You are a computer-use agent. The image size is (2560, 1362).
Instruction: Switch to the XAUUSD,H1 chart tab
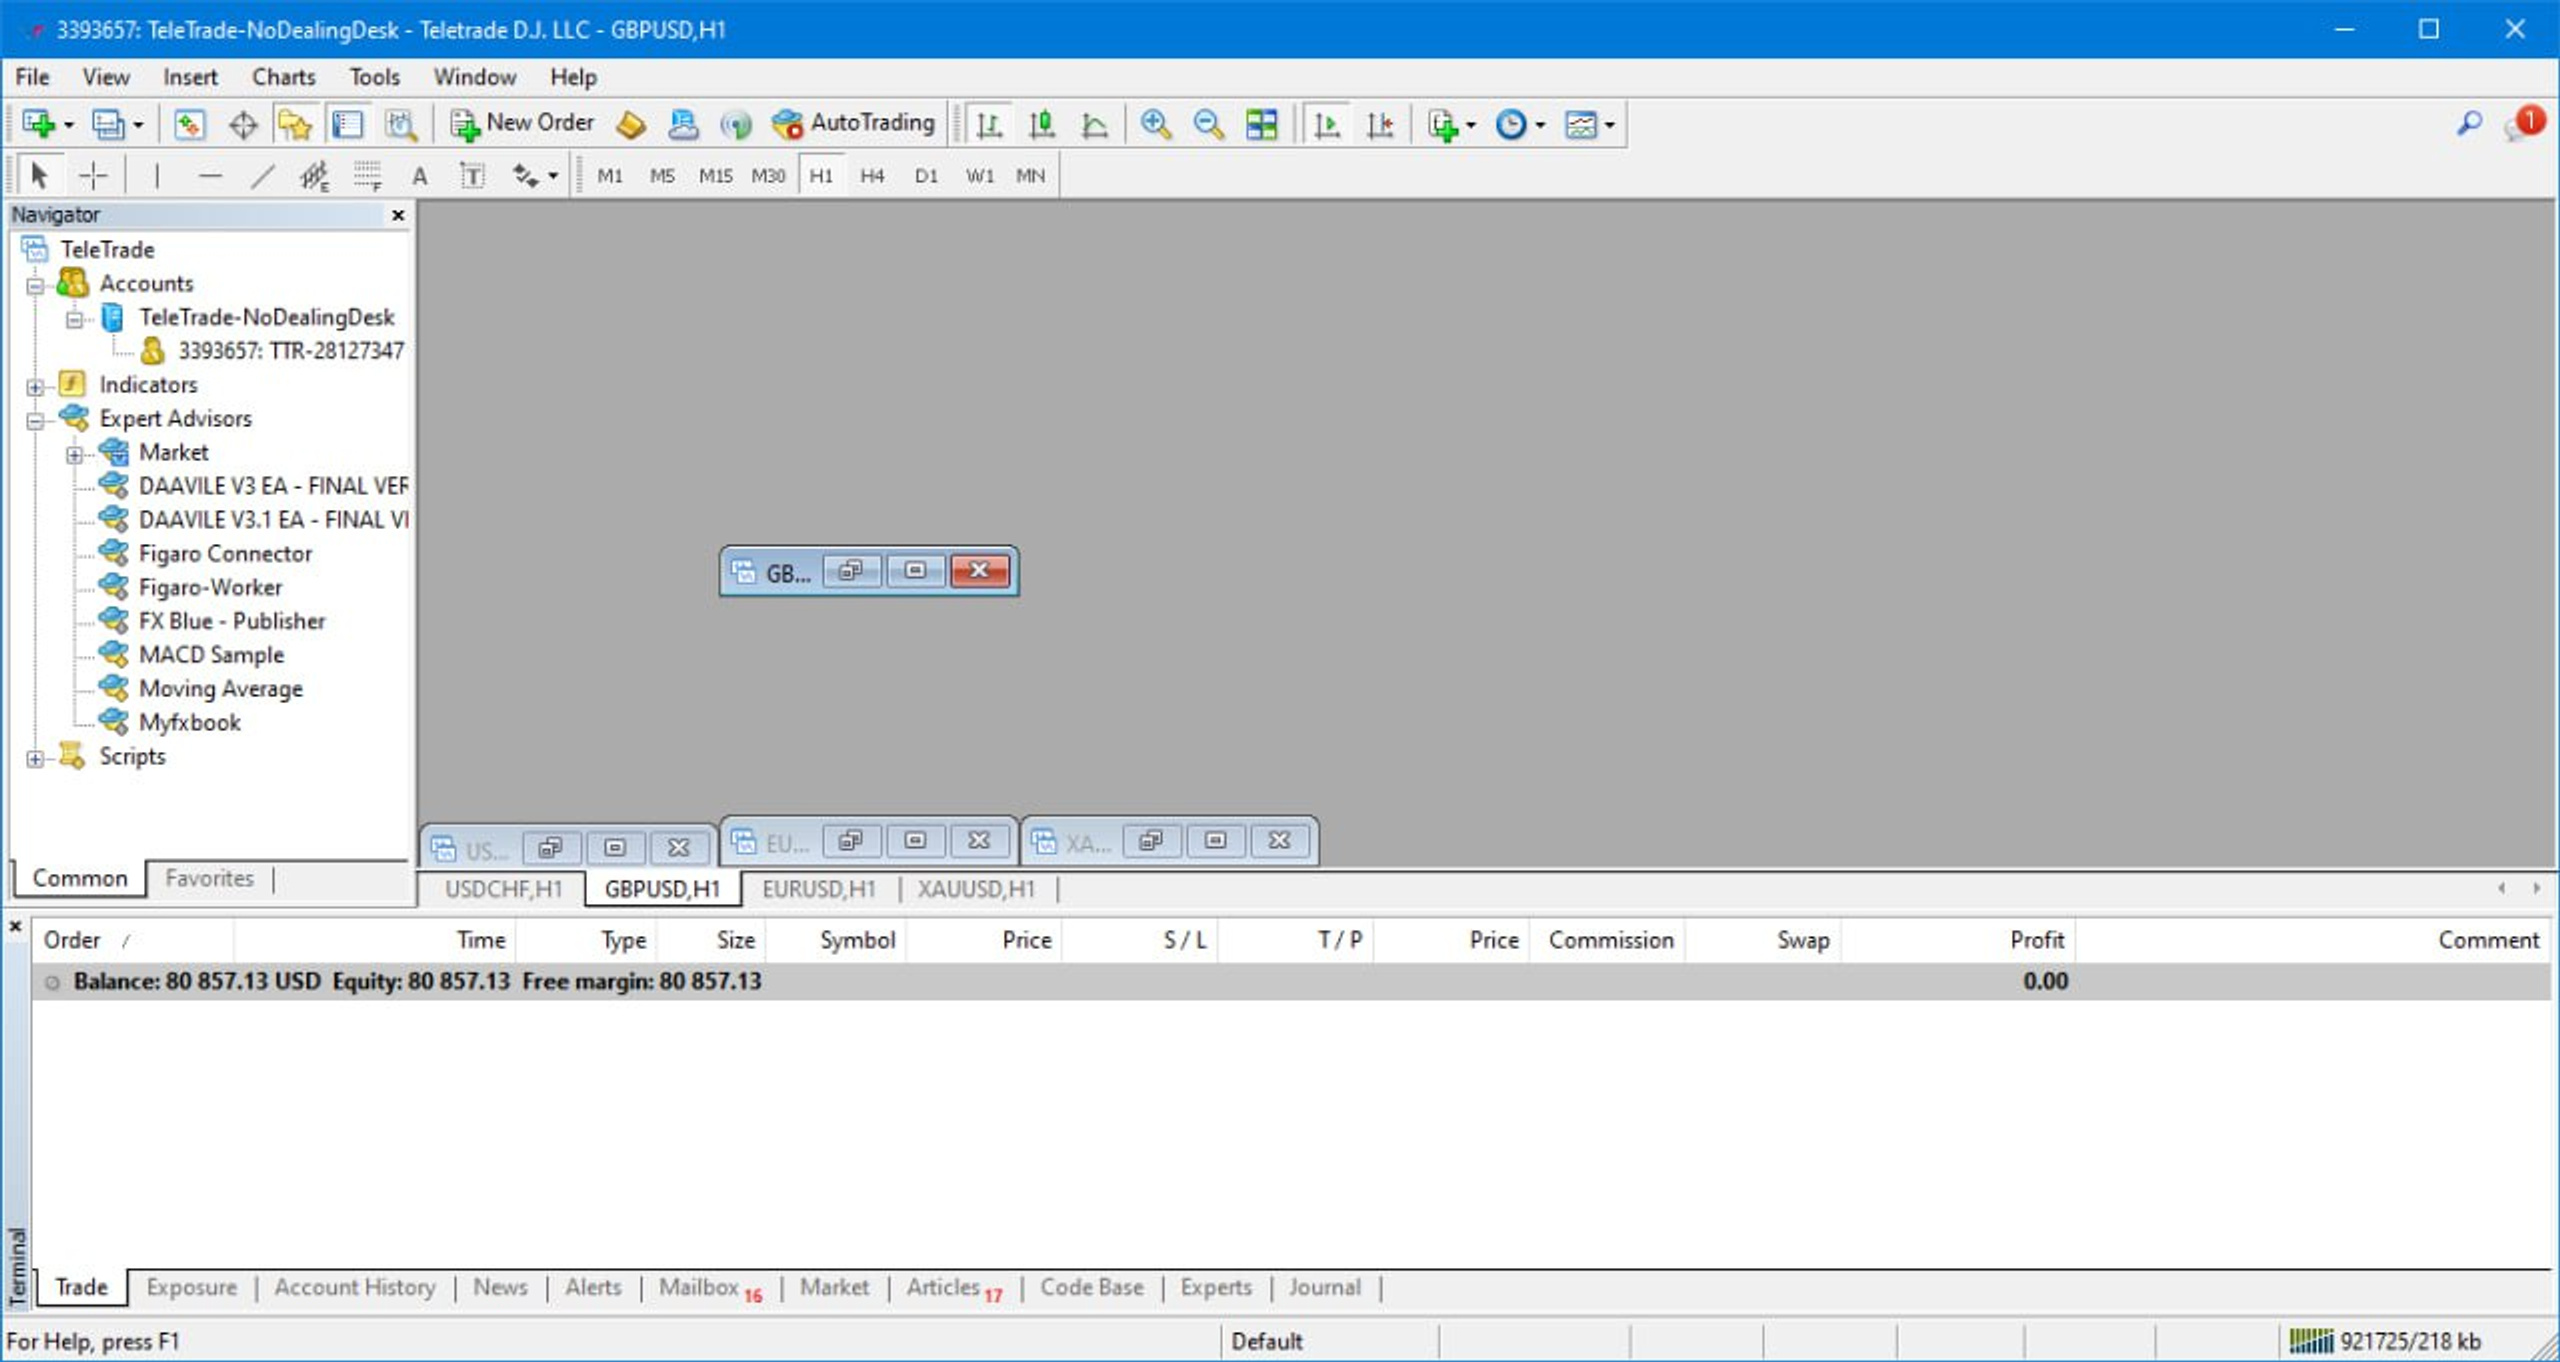click(976, 889)
